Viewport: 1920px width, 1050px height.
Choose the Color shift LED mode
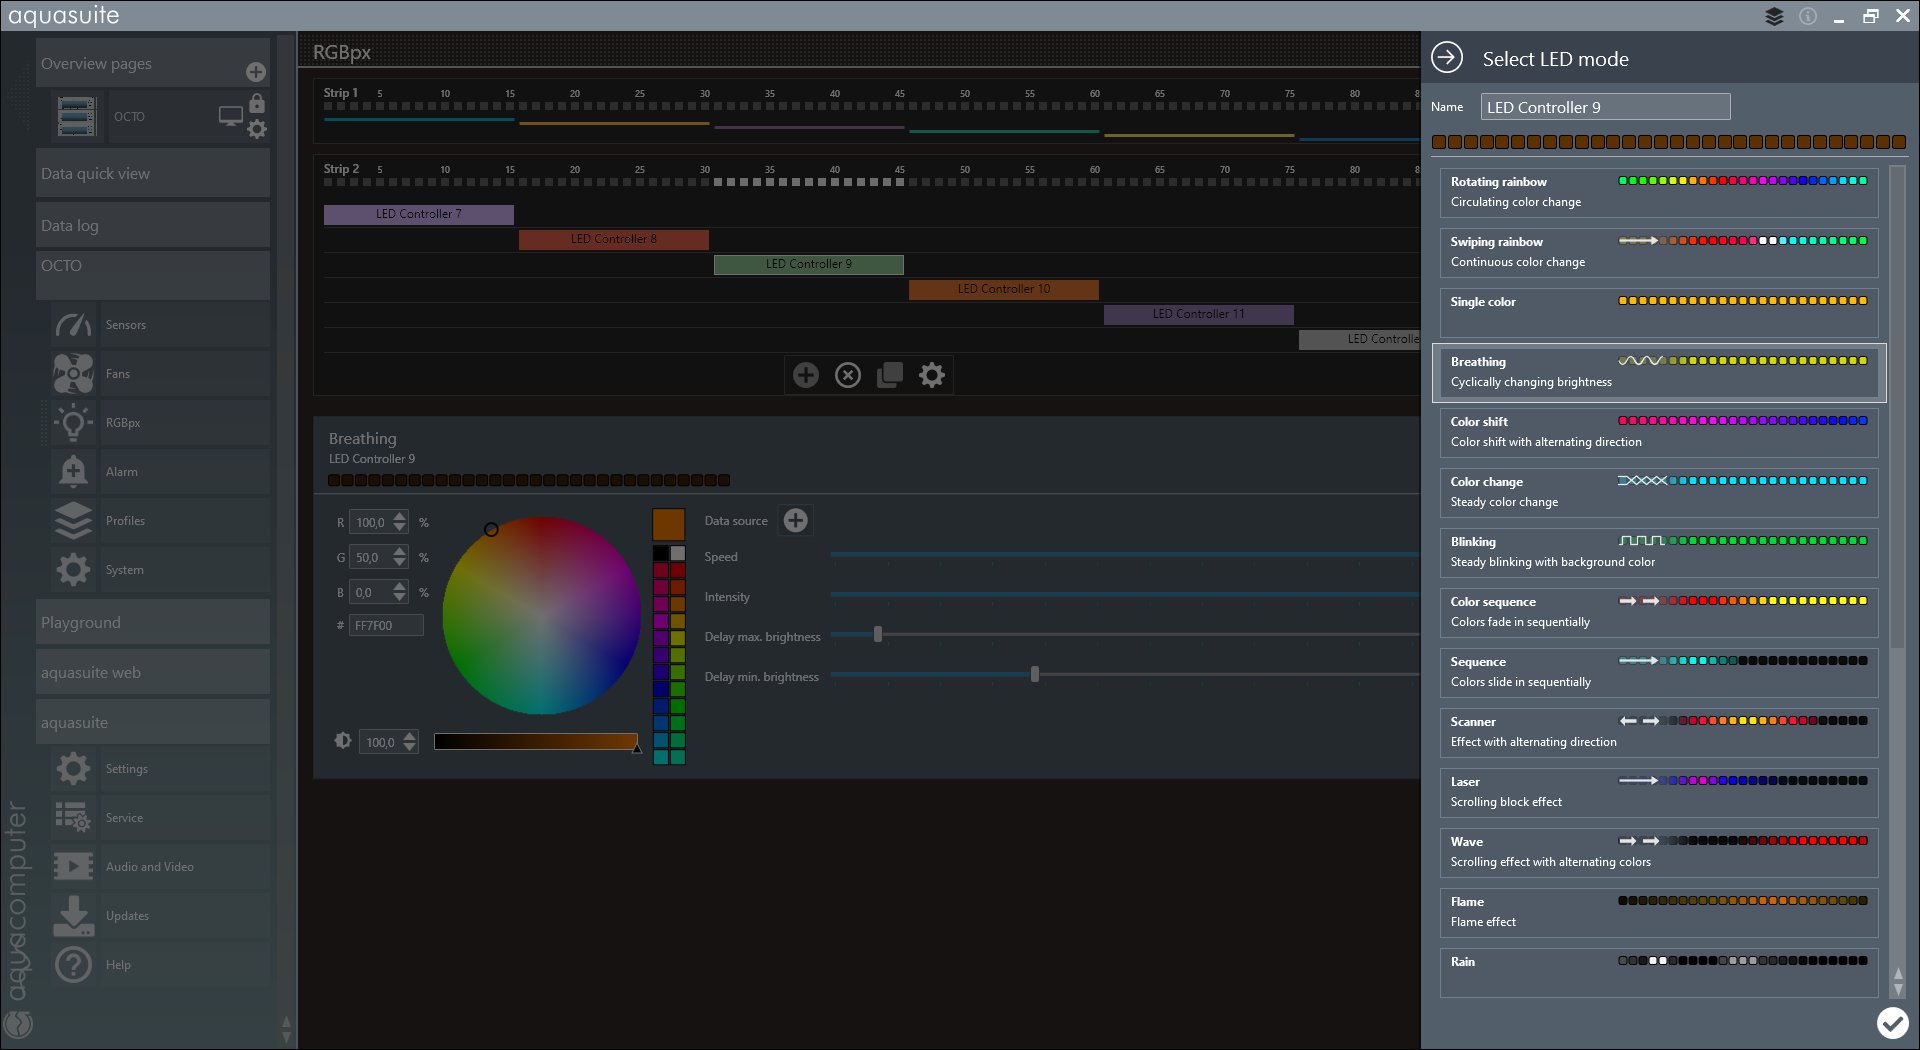[1658, 432]
